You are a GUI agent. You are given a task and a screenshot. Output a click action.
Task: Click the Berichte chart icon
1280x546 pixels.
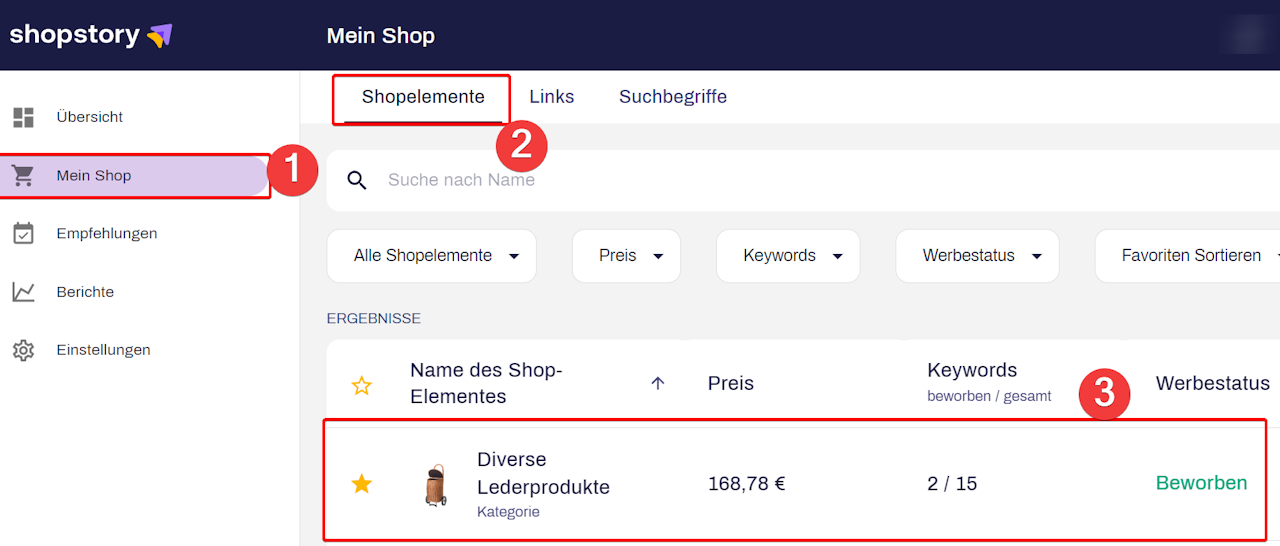click(x=23, y=292)
